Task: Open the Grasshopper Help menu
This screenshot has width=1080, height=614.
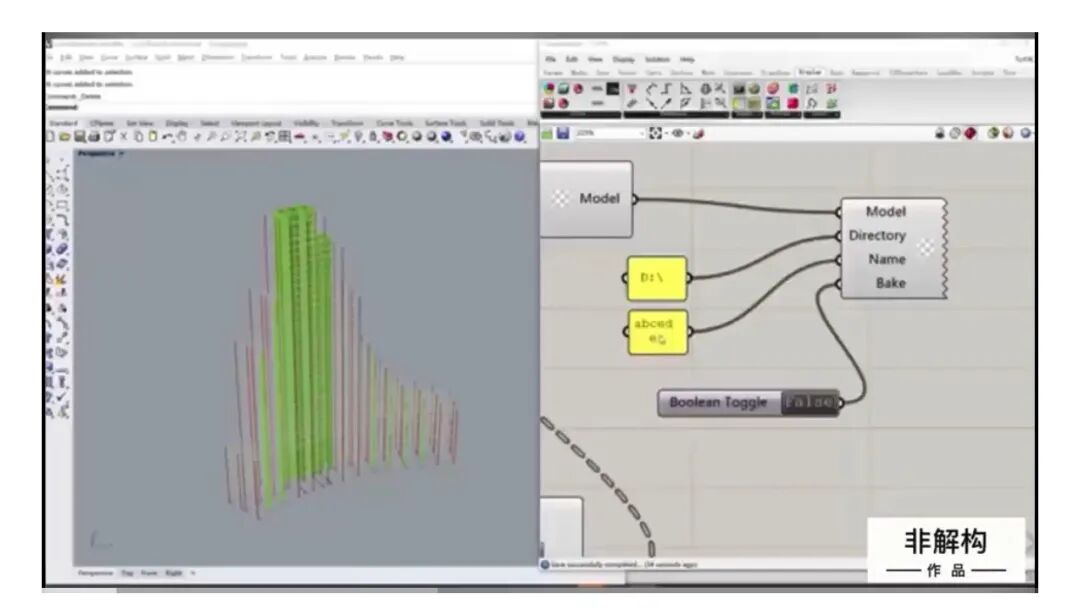Action: (687, 59)
